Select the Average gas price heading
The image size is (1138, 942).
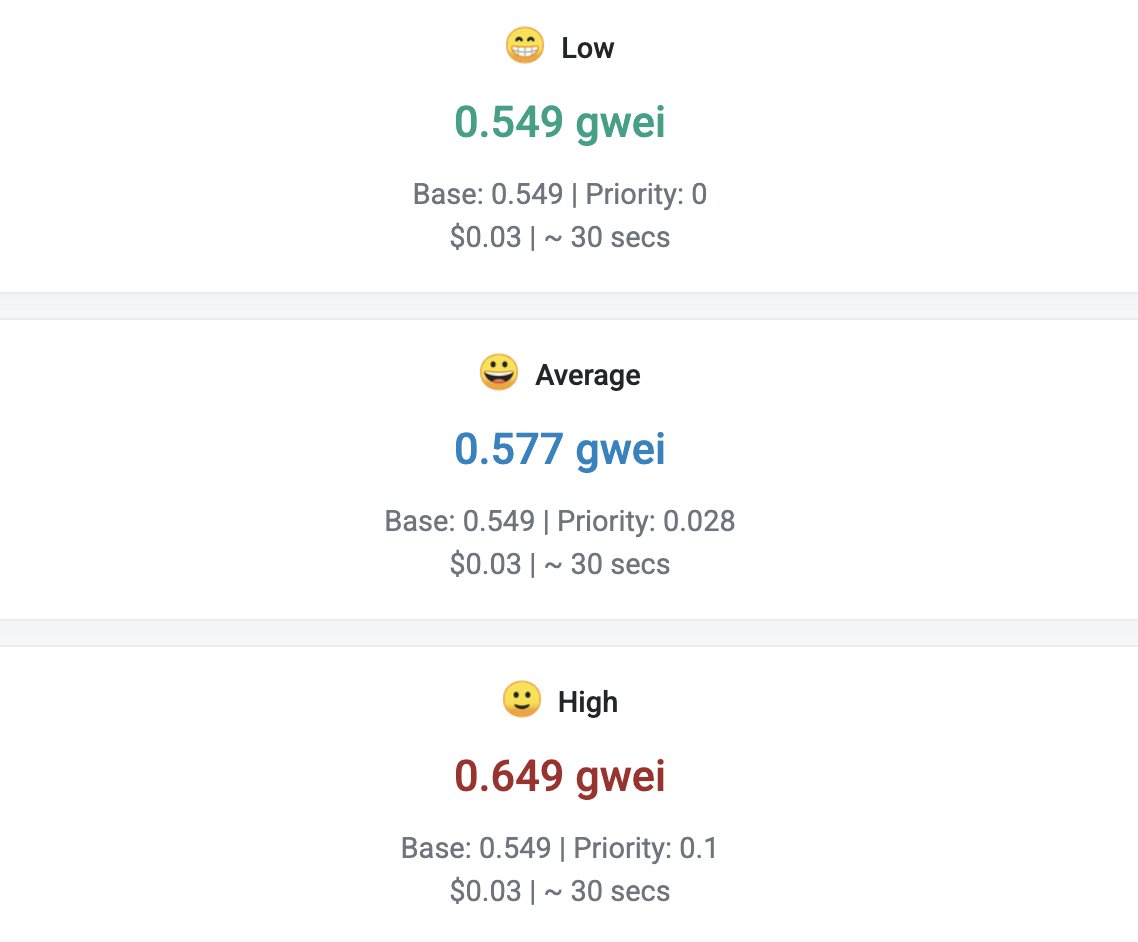(587, 375)
